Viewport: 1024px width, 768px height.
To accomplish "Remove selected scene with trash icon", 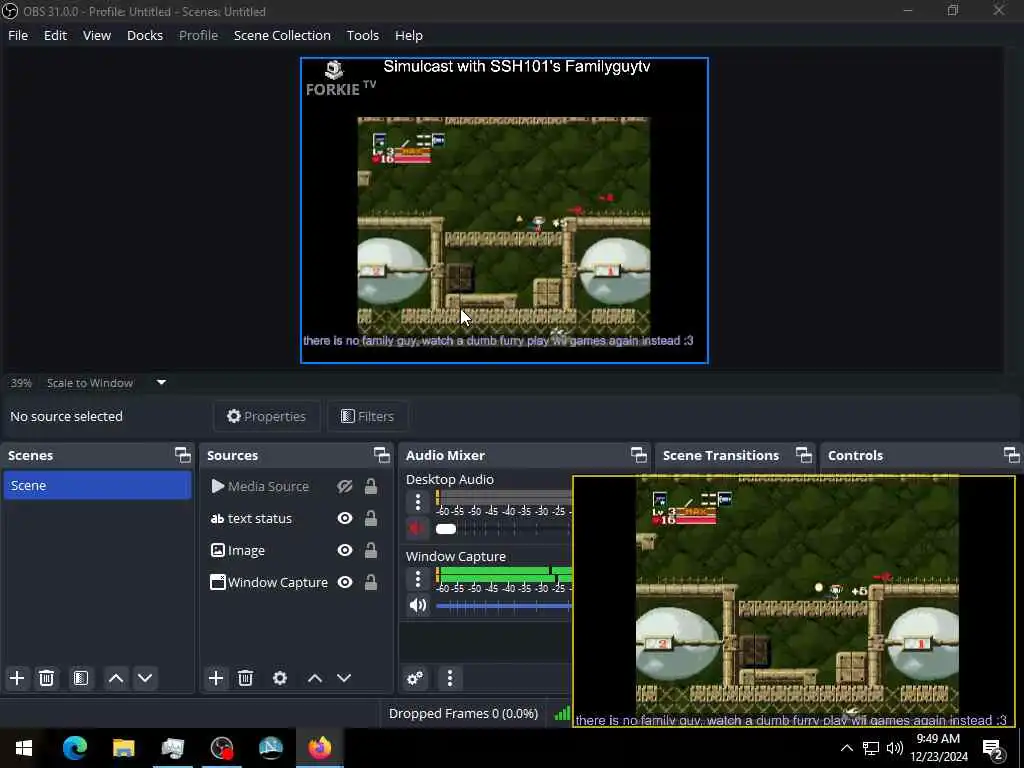I will tap(46, 678).
